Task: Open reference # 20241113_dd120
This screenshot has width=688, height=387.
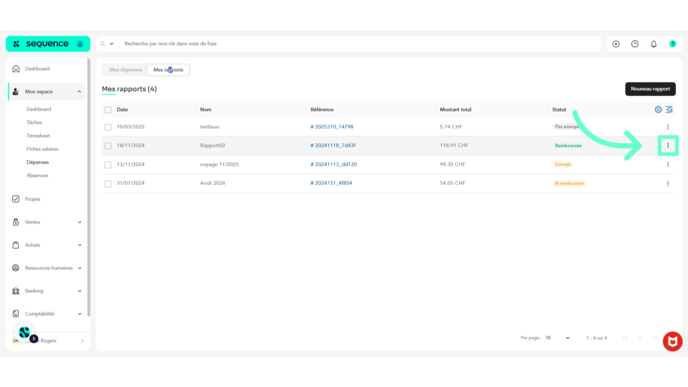Action: click(334, 164)
